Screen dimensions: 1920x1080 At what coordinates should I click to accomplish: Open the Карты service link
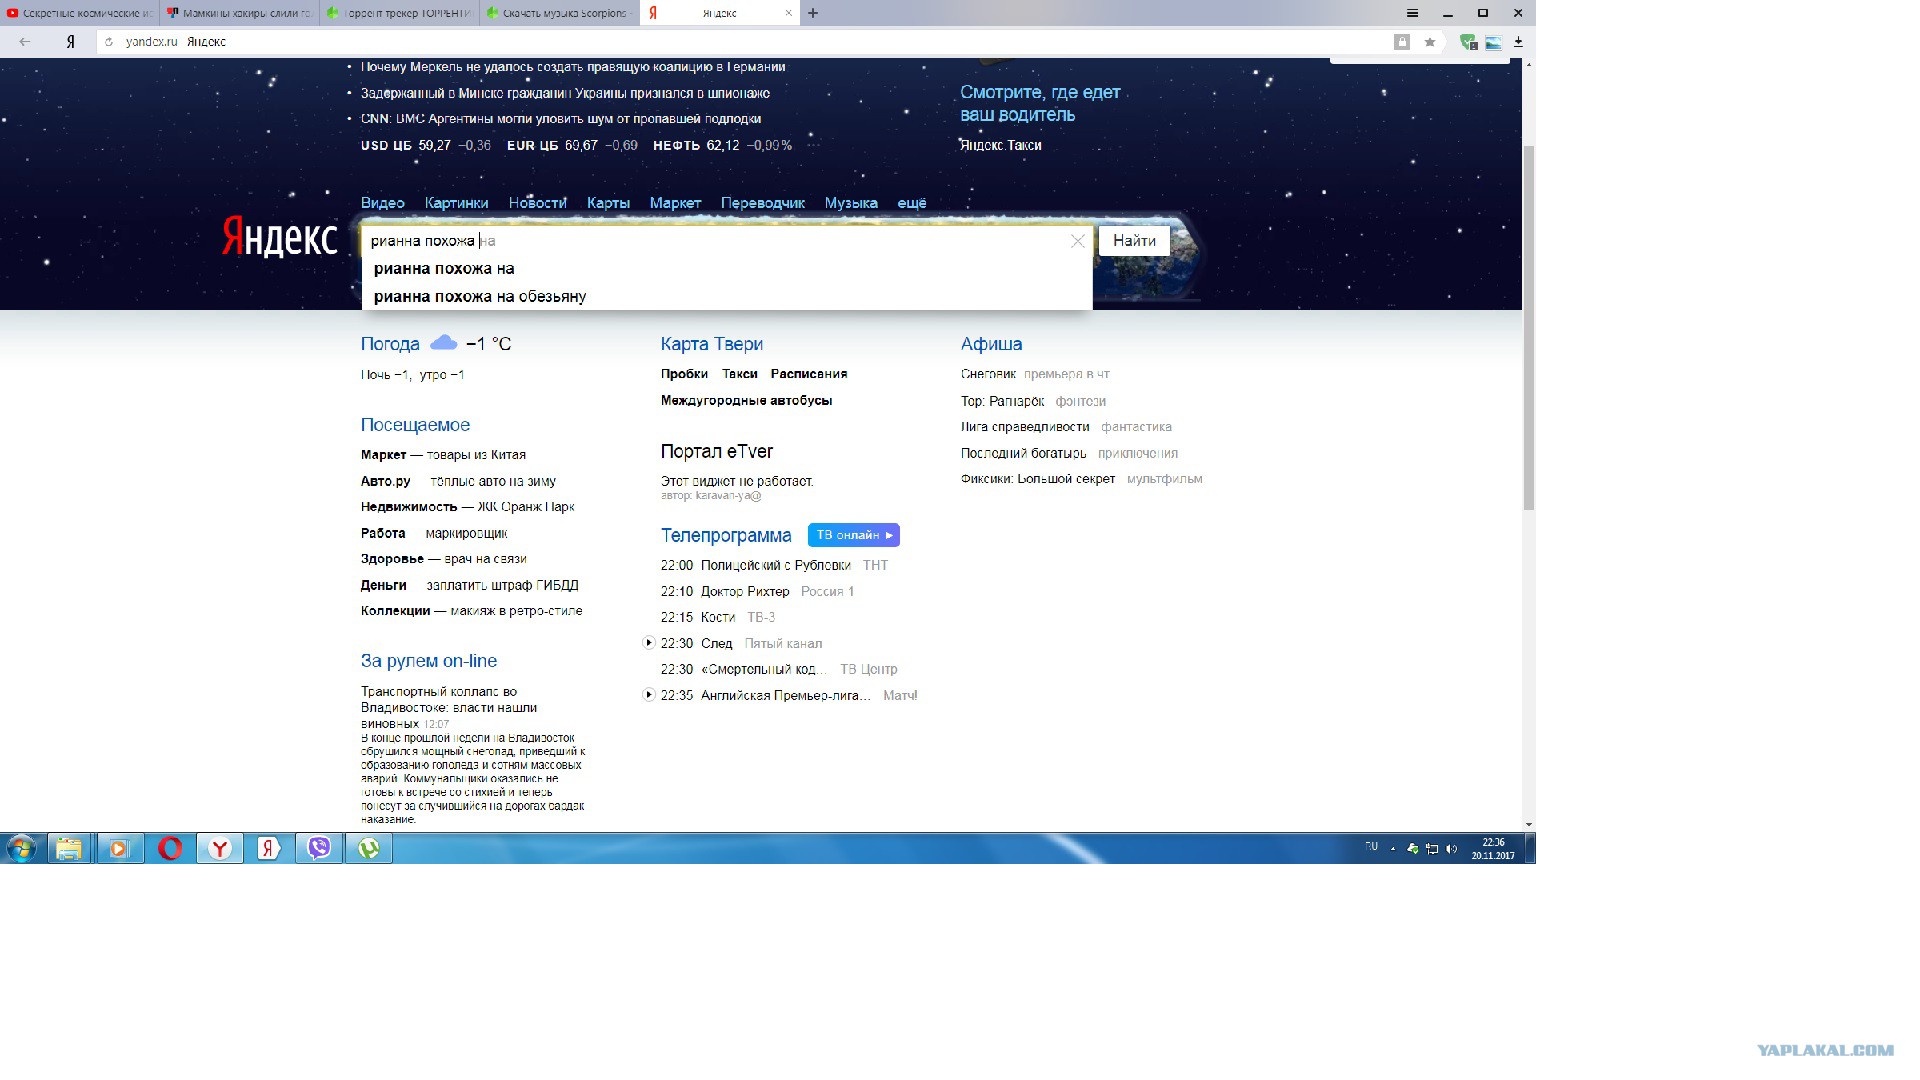(x=608, y=203)
